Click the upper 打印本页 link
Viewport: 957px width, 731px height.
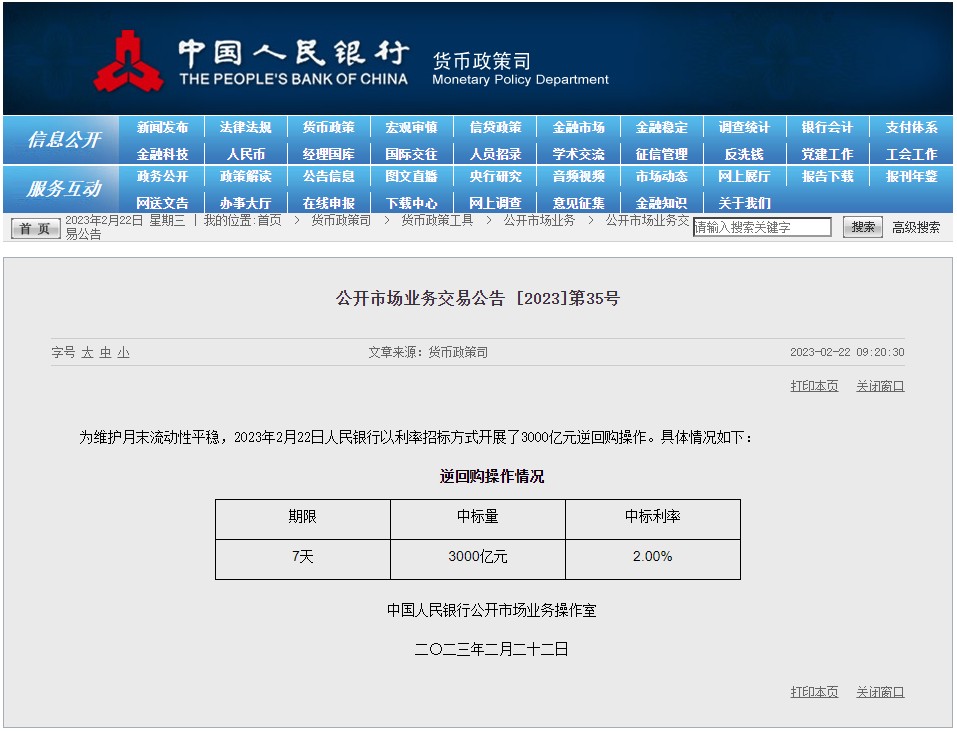click(814, 386)
